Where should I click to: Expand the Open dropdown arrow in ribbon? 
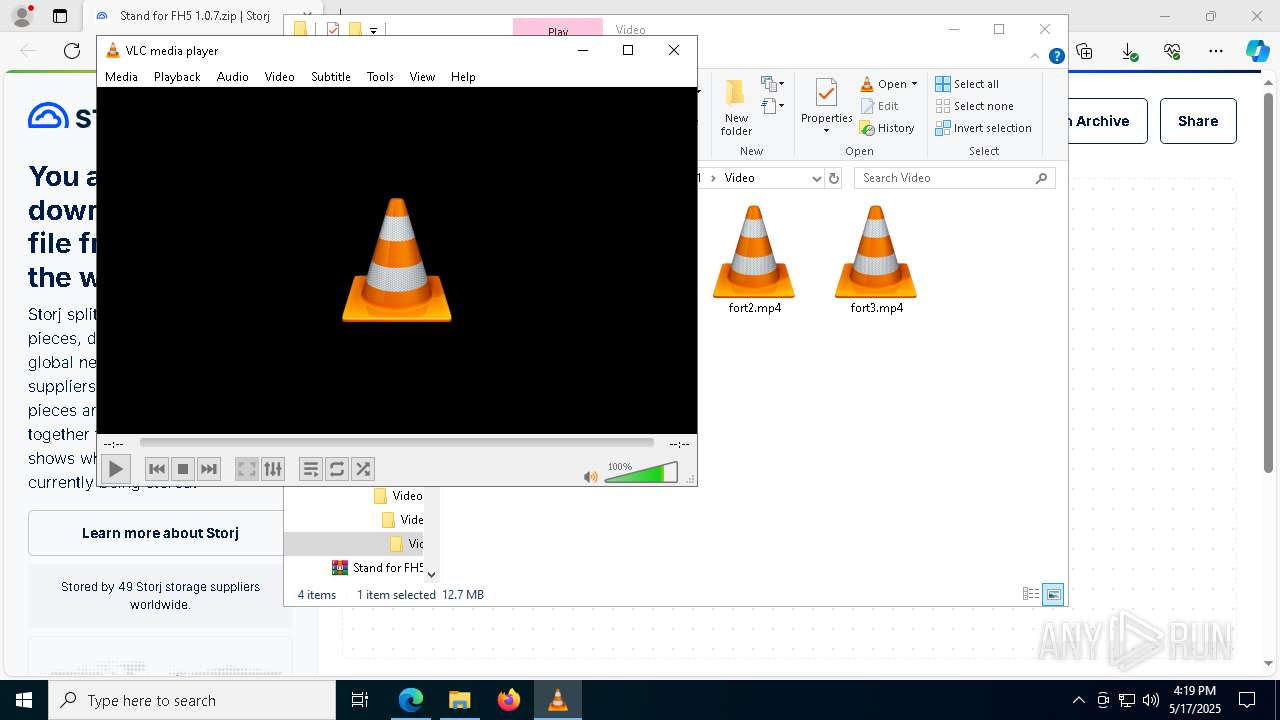point(914,84)
